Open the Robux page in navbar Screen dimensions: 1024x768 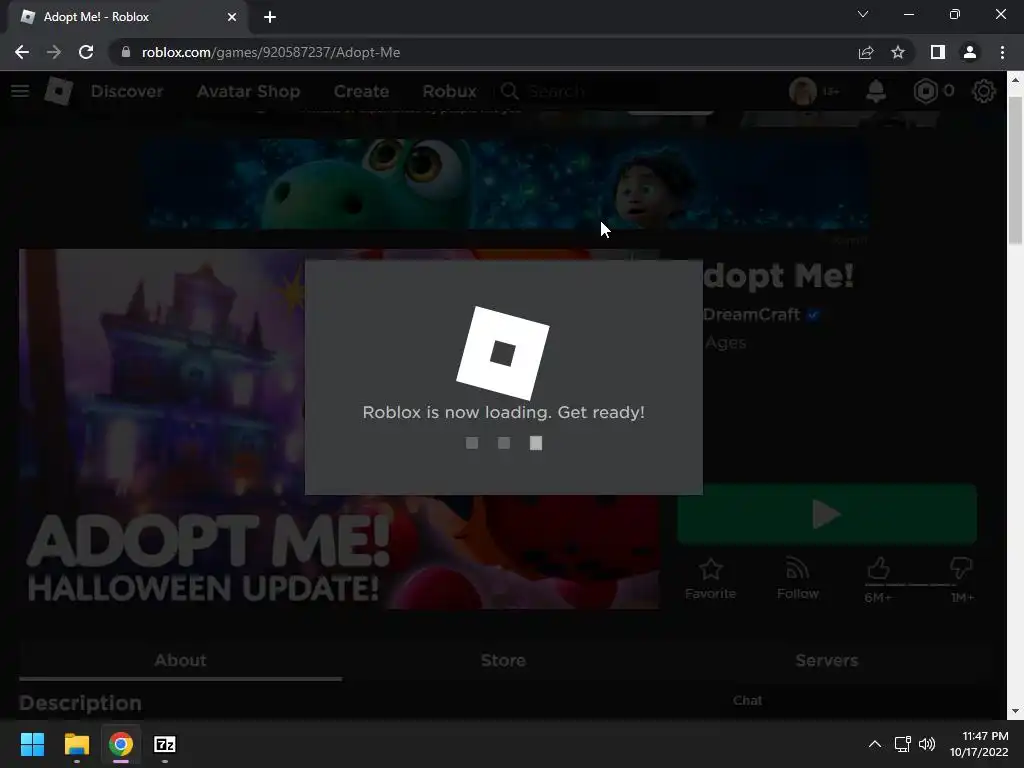click(449, 91)
